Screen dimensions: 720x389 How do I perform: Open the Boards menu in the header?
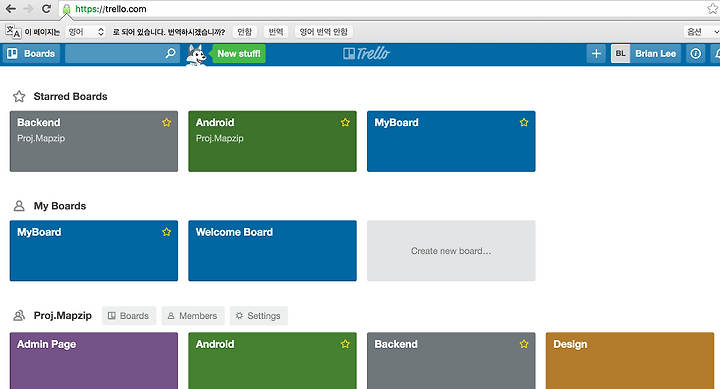coord(31,54)
